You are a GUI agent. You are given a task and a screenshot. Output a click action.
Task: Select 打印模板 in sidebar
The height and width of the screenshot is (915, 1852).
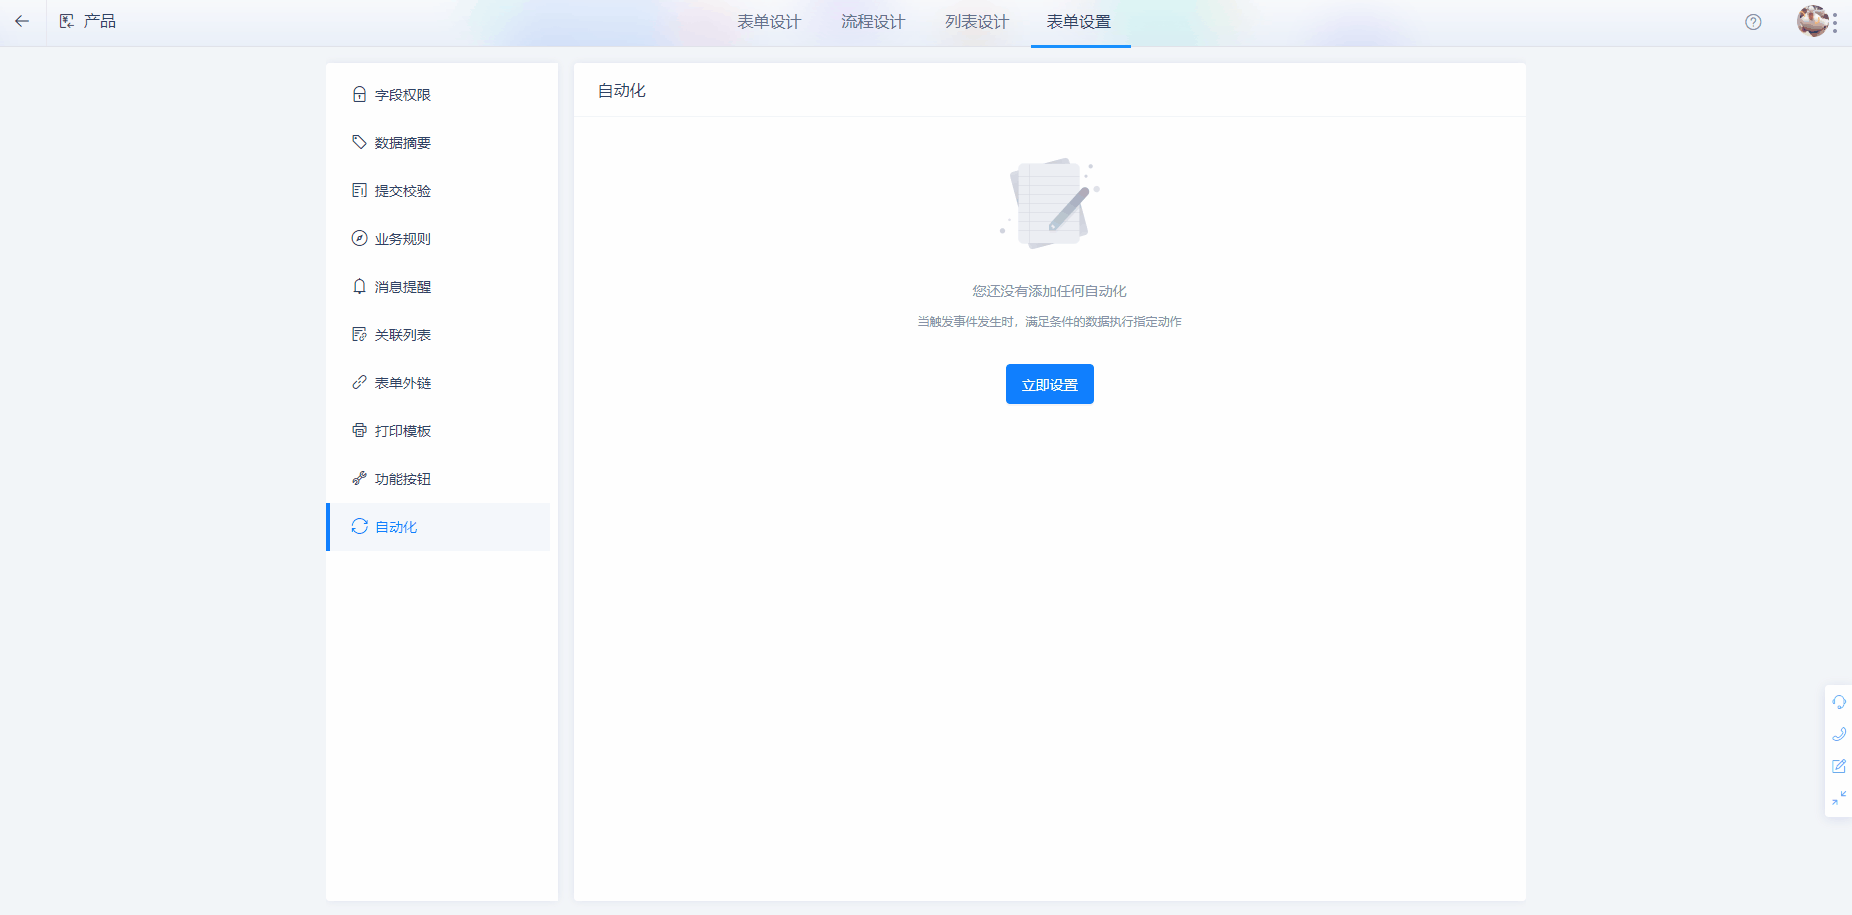tap(438, 431)
